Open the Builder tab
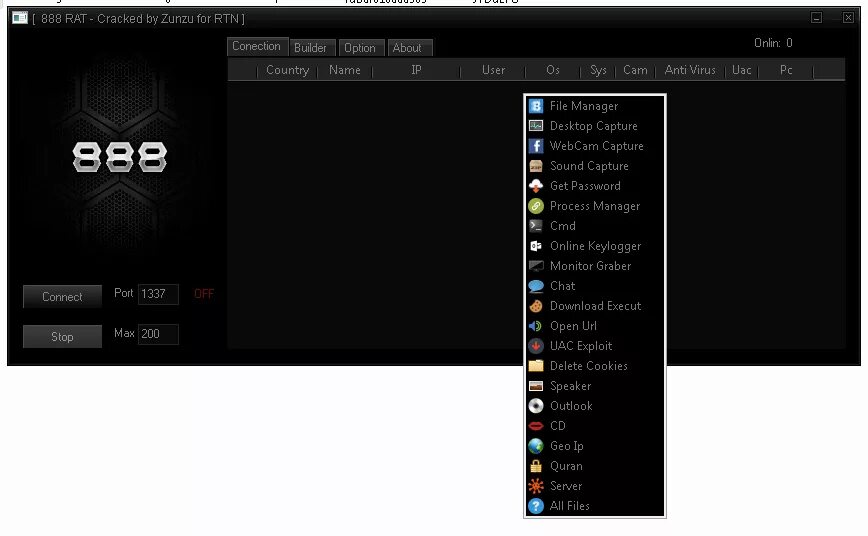 [x=311, y=48]
